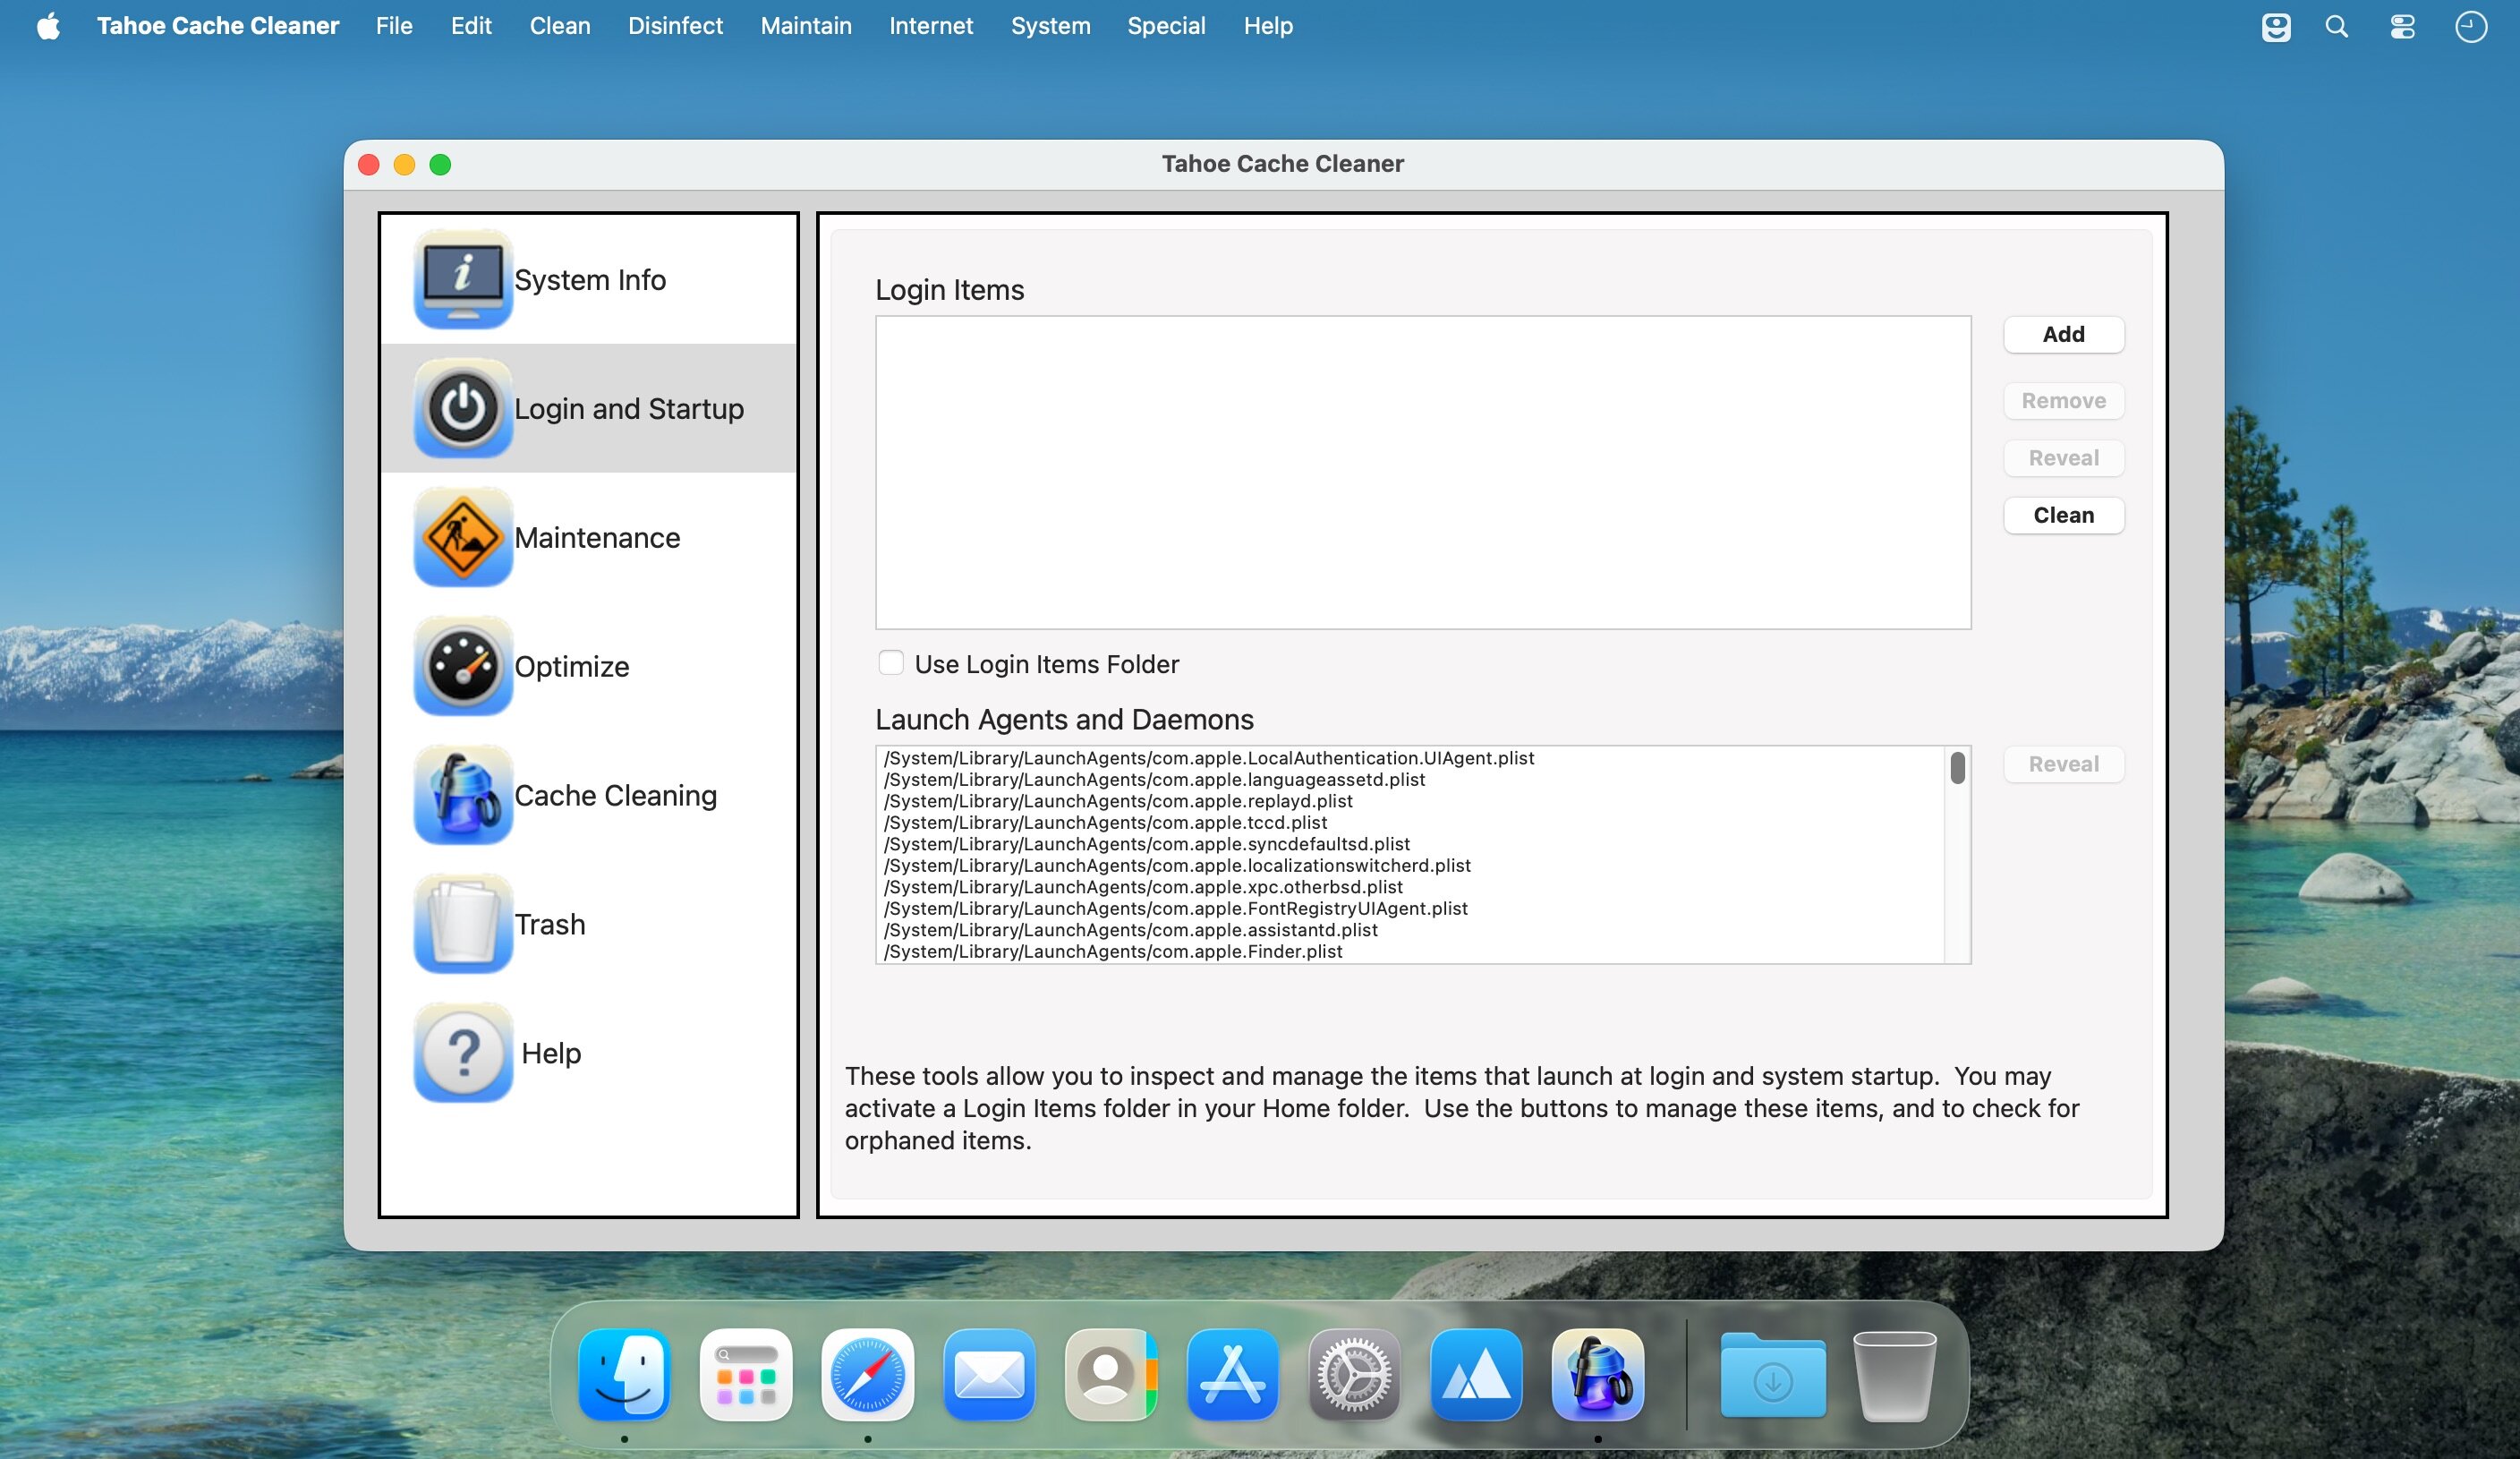
Task: Click Tahoe Cache Cleaner icon in the Dock
Action: tap(1598, 1375)
